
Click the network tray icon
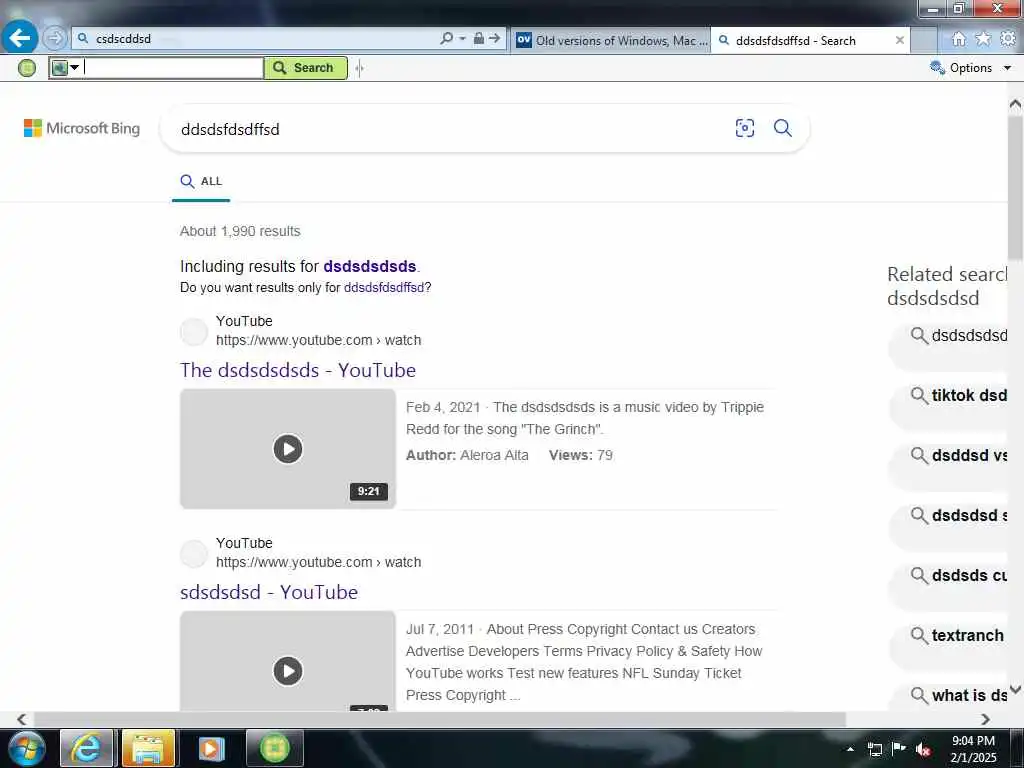coord(875,749)
